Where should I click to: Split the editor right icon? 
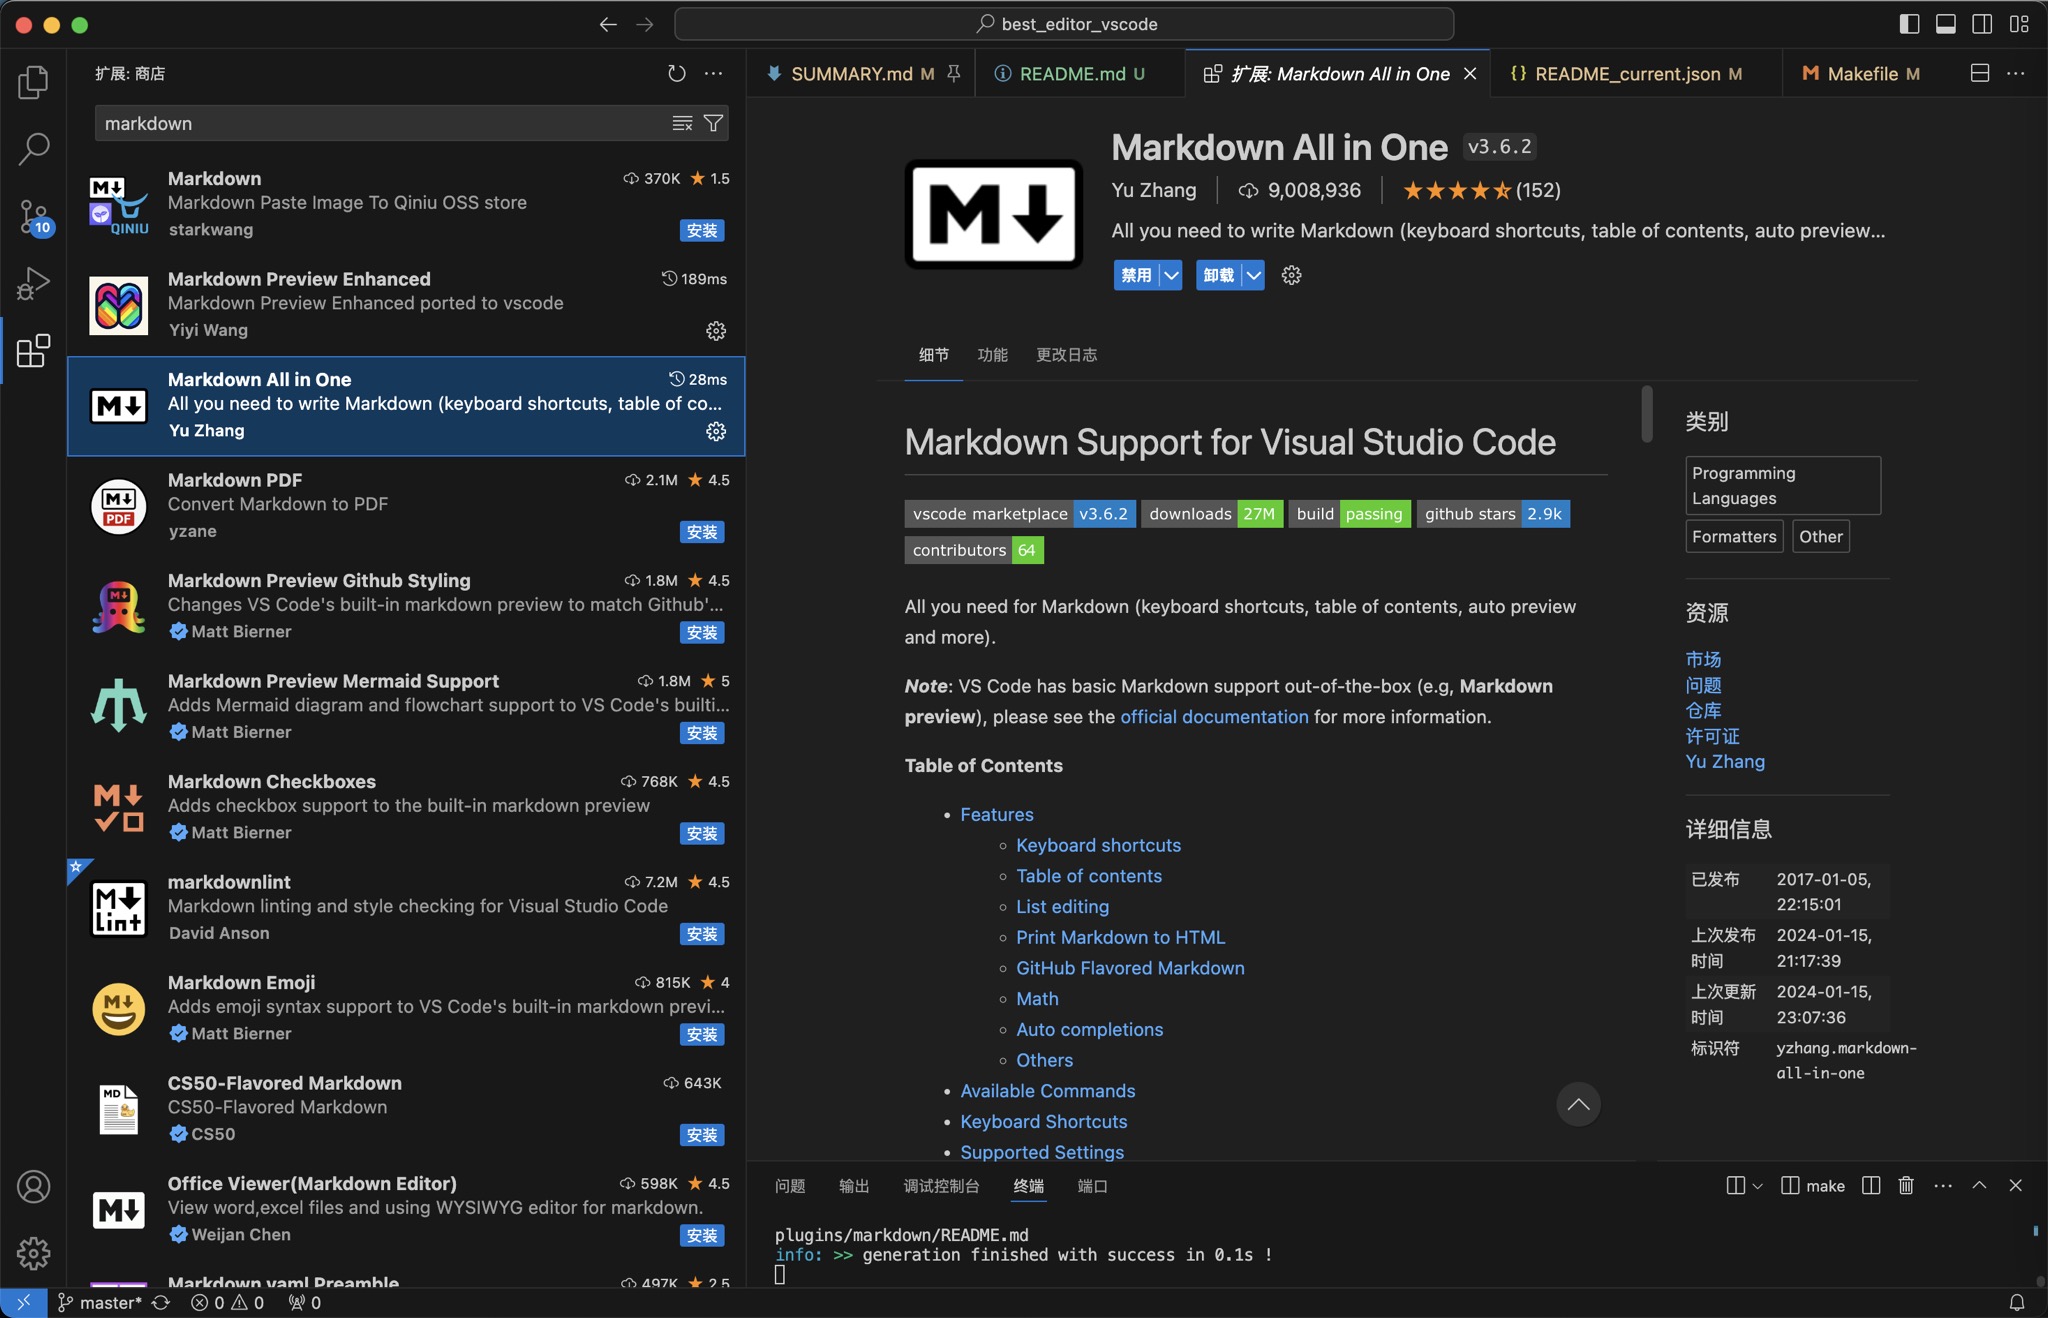[x=1979, y=73]
